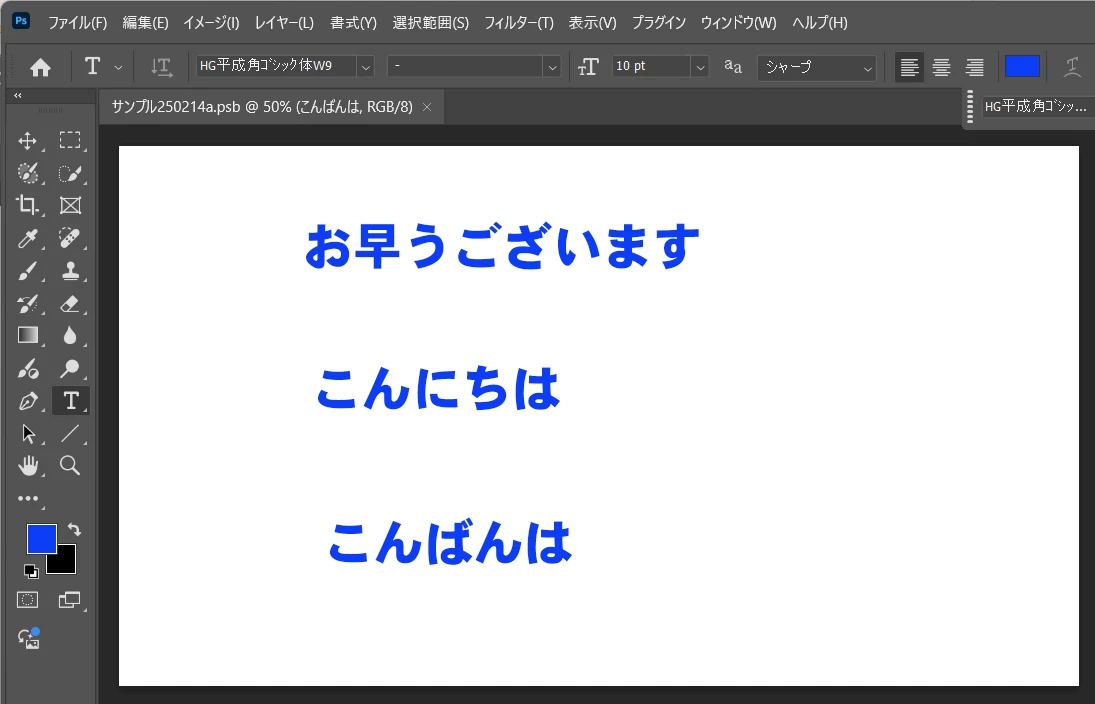Expand the font size dropdown
This screenshot has height=704, width=1095.
coord(700,67)
